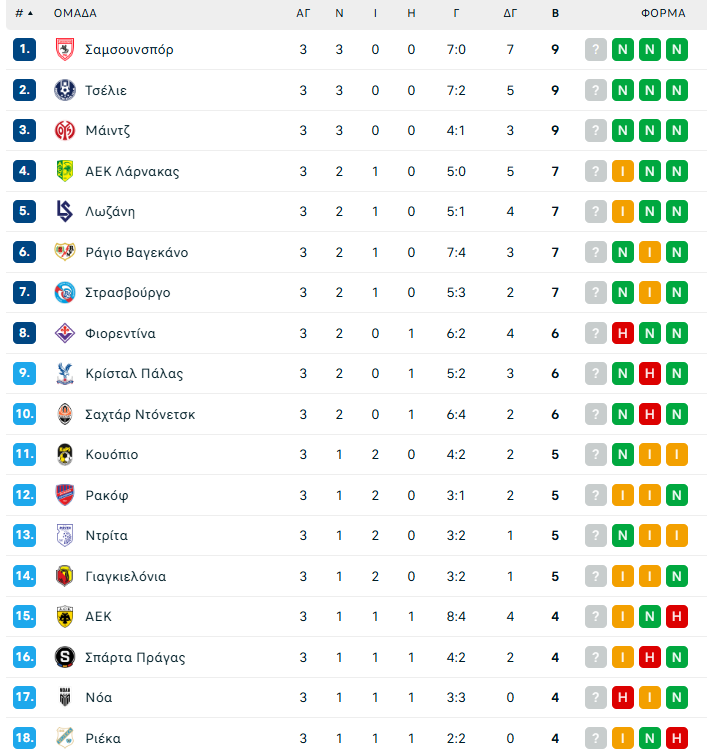707x755 pixels.
Task: Click the Shakhtar Donetsk team logo
Action: (x=65, y=414)
